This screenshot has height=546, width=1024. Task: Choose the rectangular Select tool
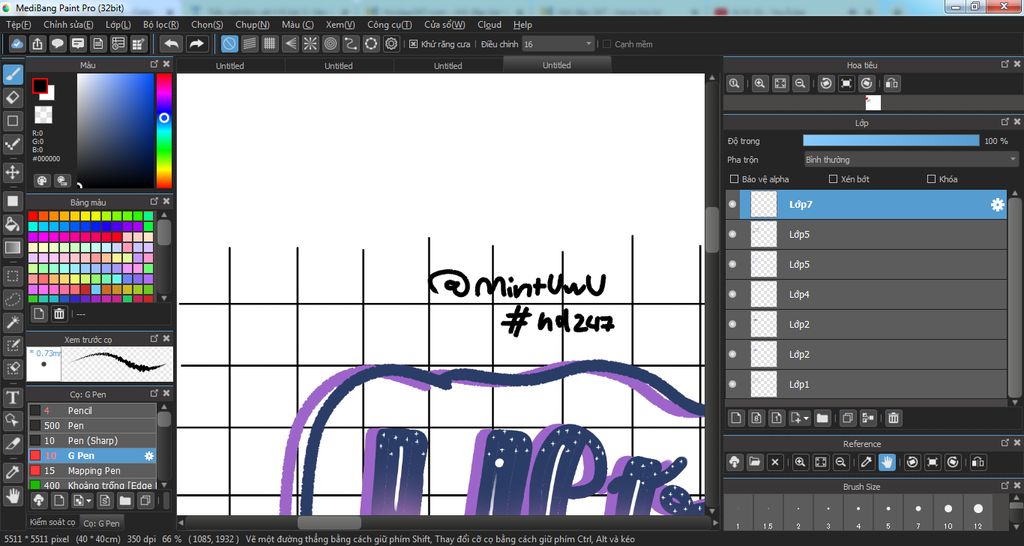[x=12, y=276]
